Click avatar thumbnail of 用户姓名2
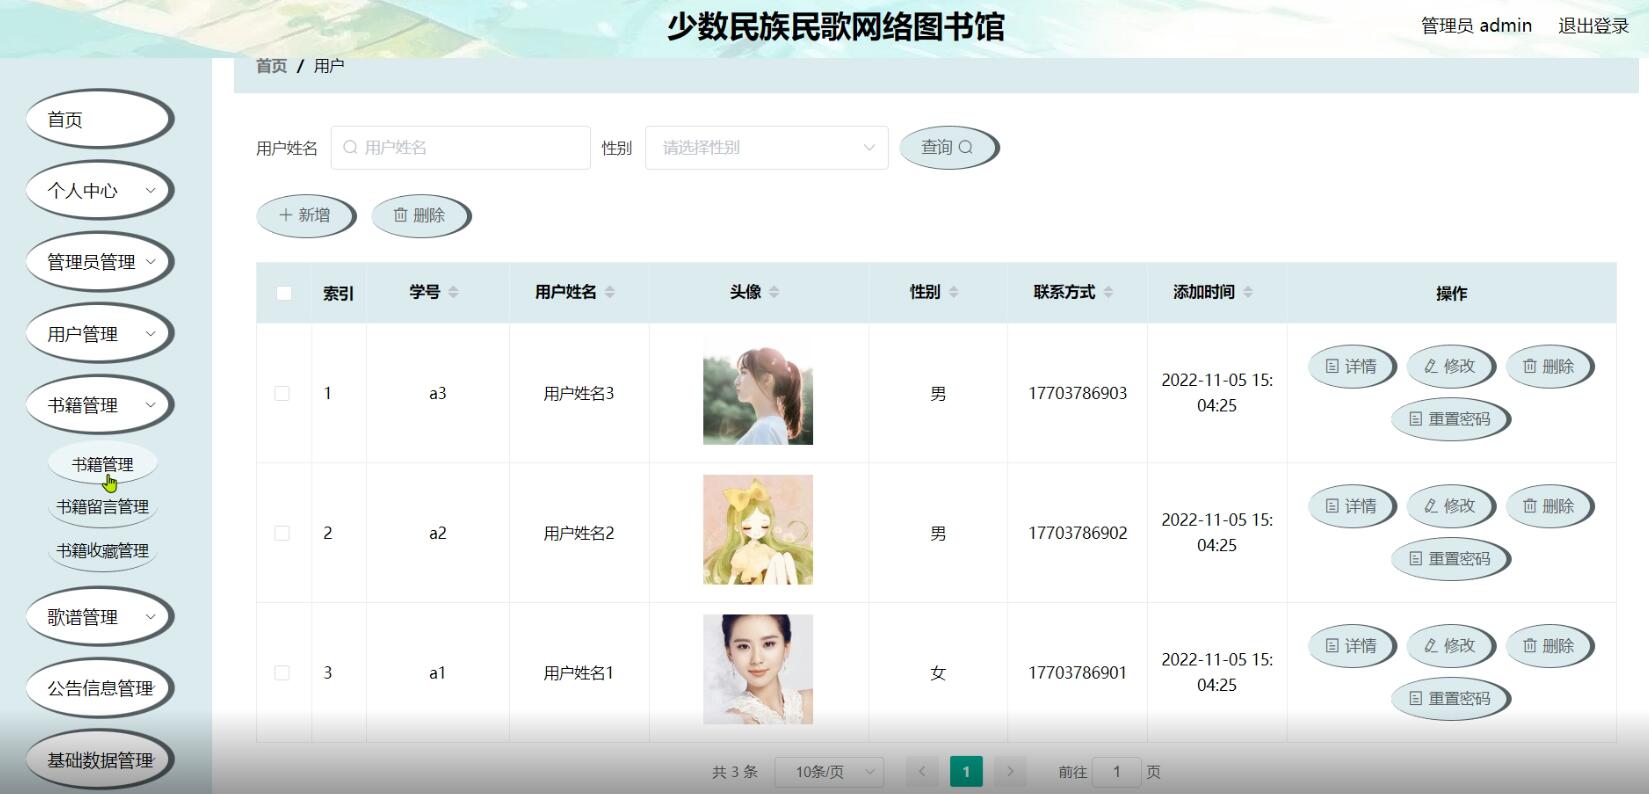Image resolution: width=1649 pixels, height=794 pixels. pos(758,530)
